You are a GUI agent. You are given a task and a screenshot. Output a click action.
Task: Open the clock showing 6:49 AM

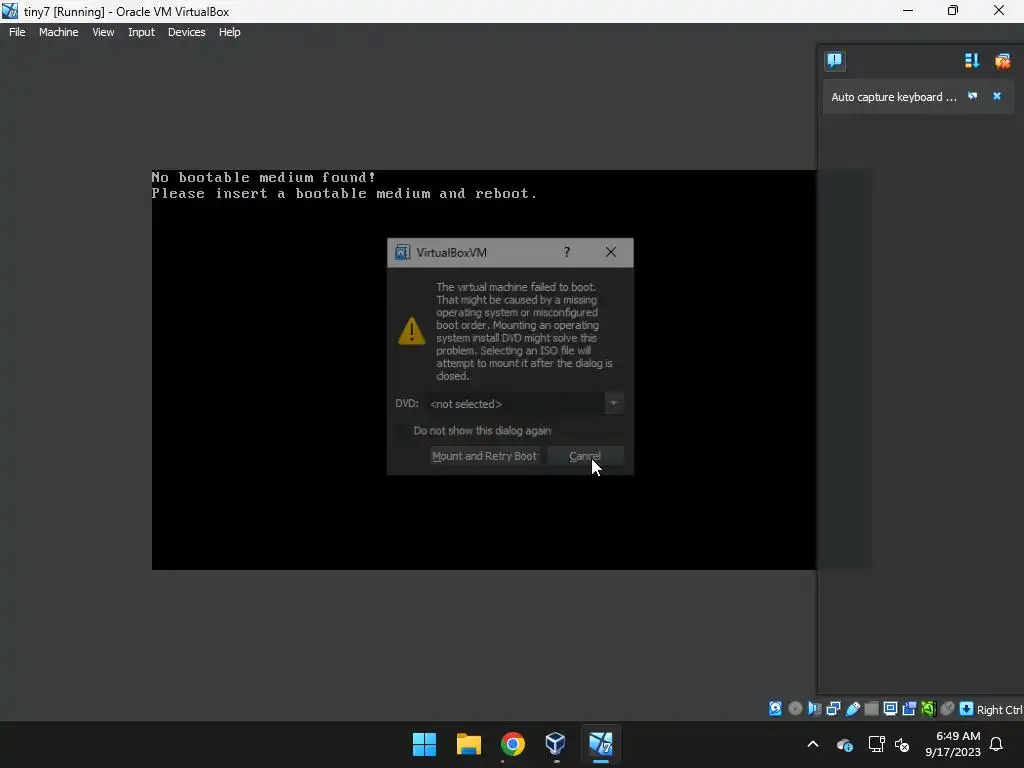pyautogui.click(x=953, y=744)
